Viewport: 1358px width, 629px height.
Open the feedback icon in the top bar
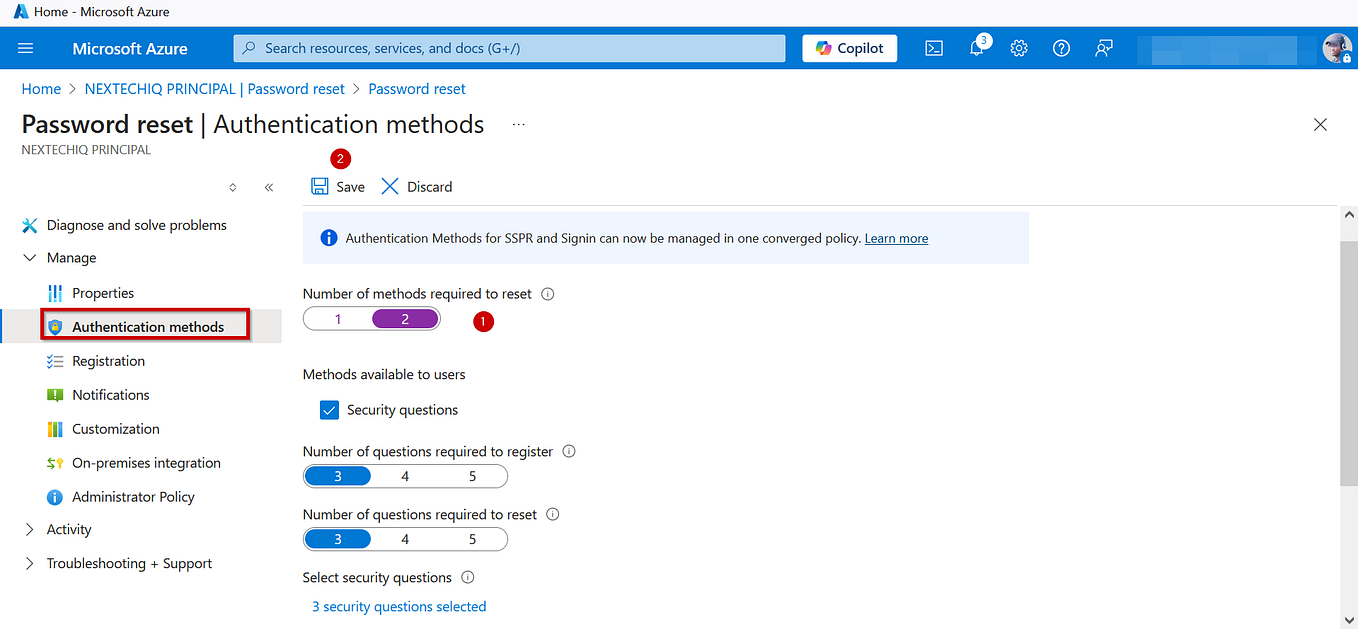point(1103,47)
